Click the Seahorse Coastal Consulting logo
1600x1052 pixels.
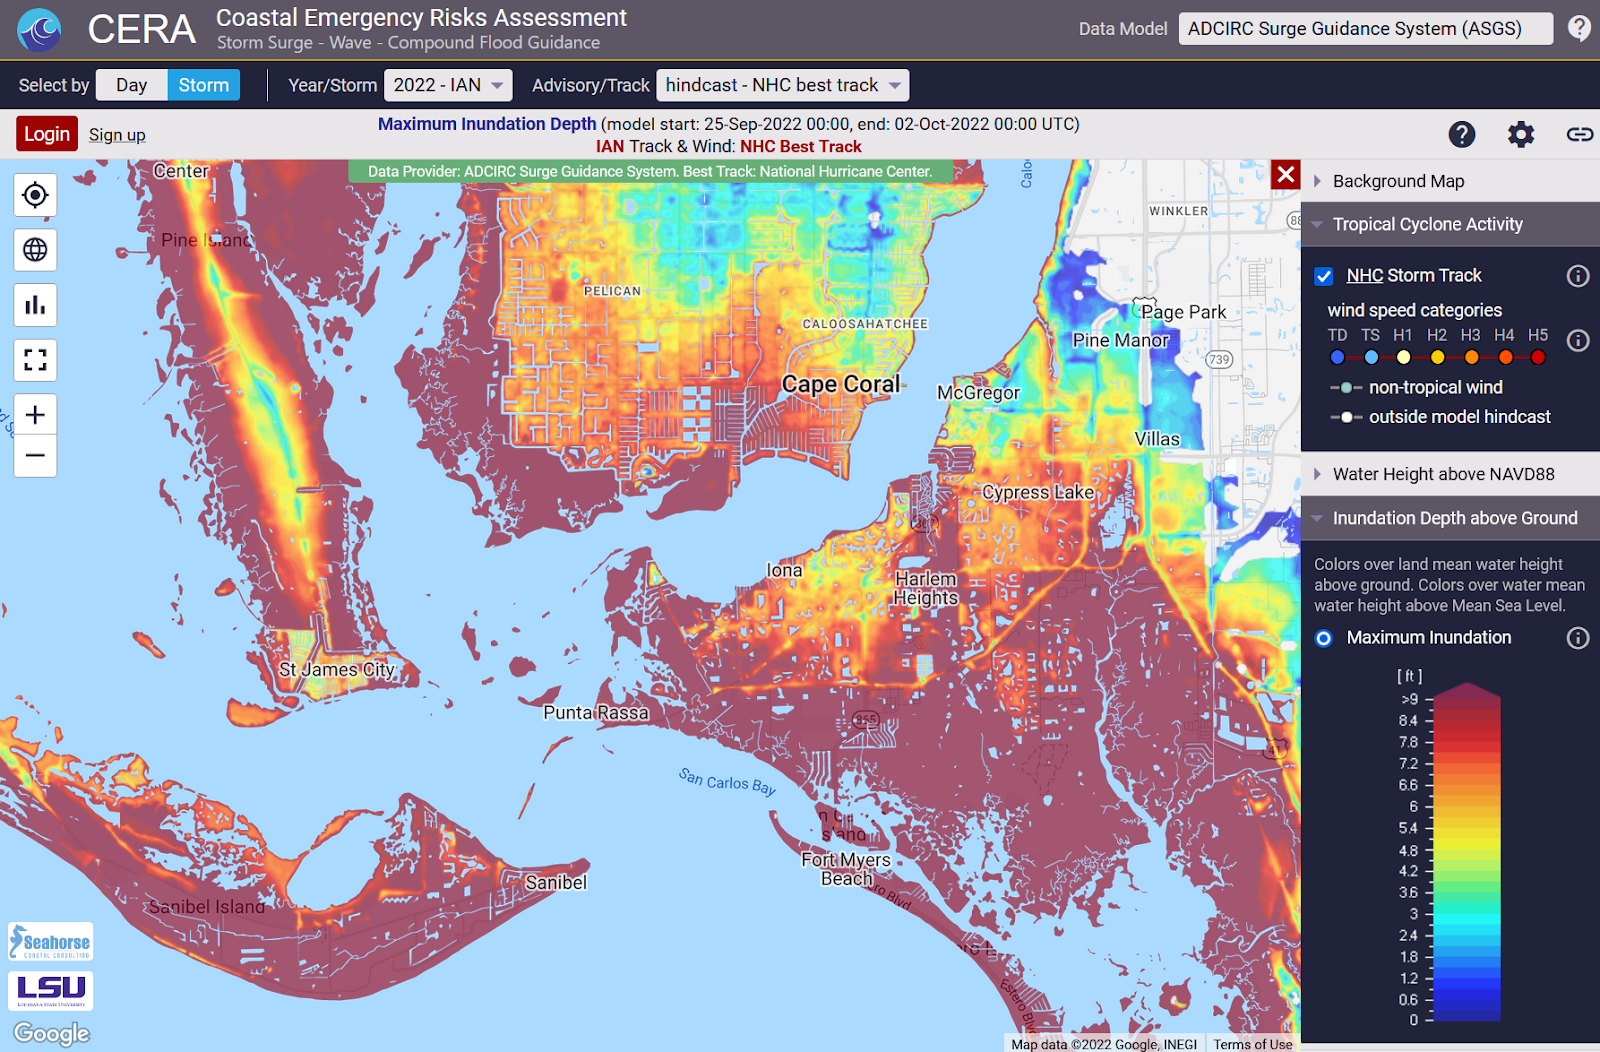[51, 942]
